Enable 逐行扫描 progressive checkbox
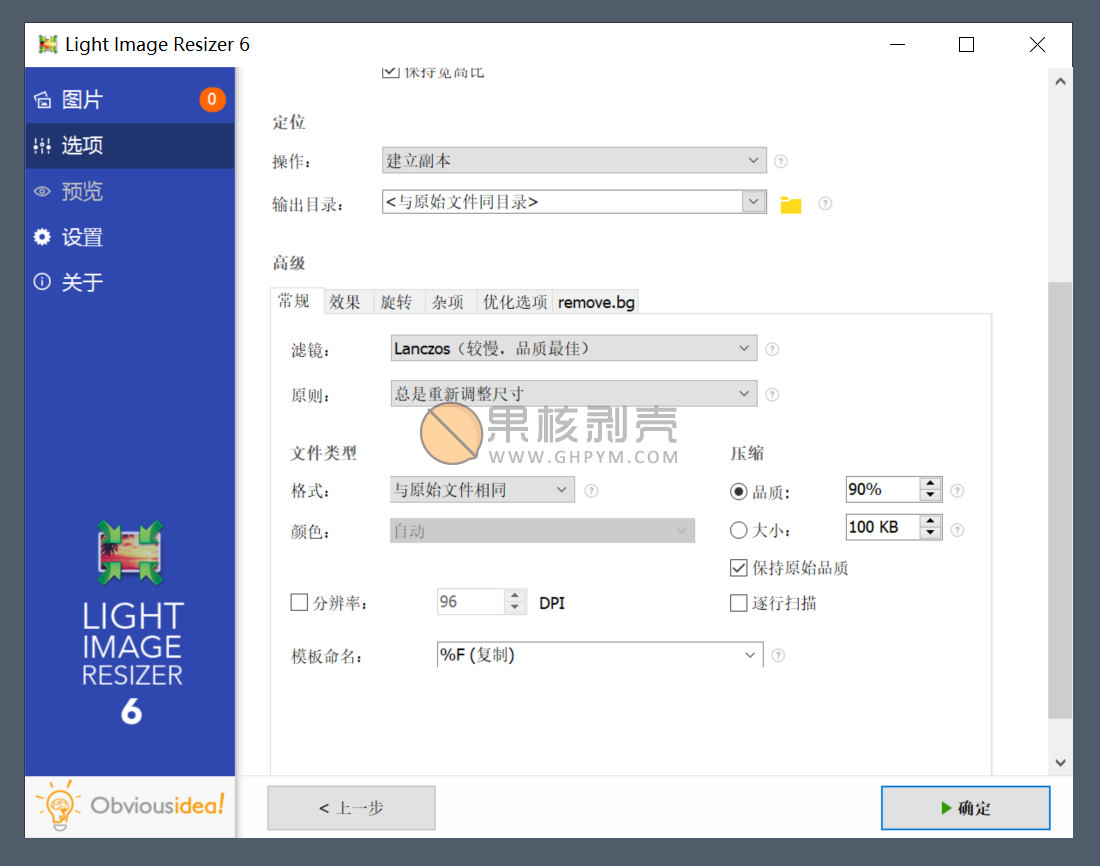The width and height of the screenshot is (1100, 866). click(x=739, y=603)
